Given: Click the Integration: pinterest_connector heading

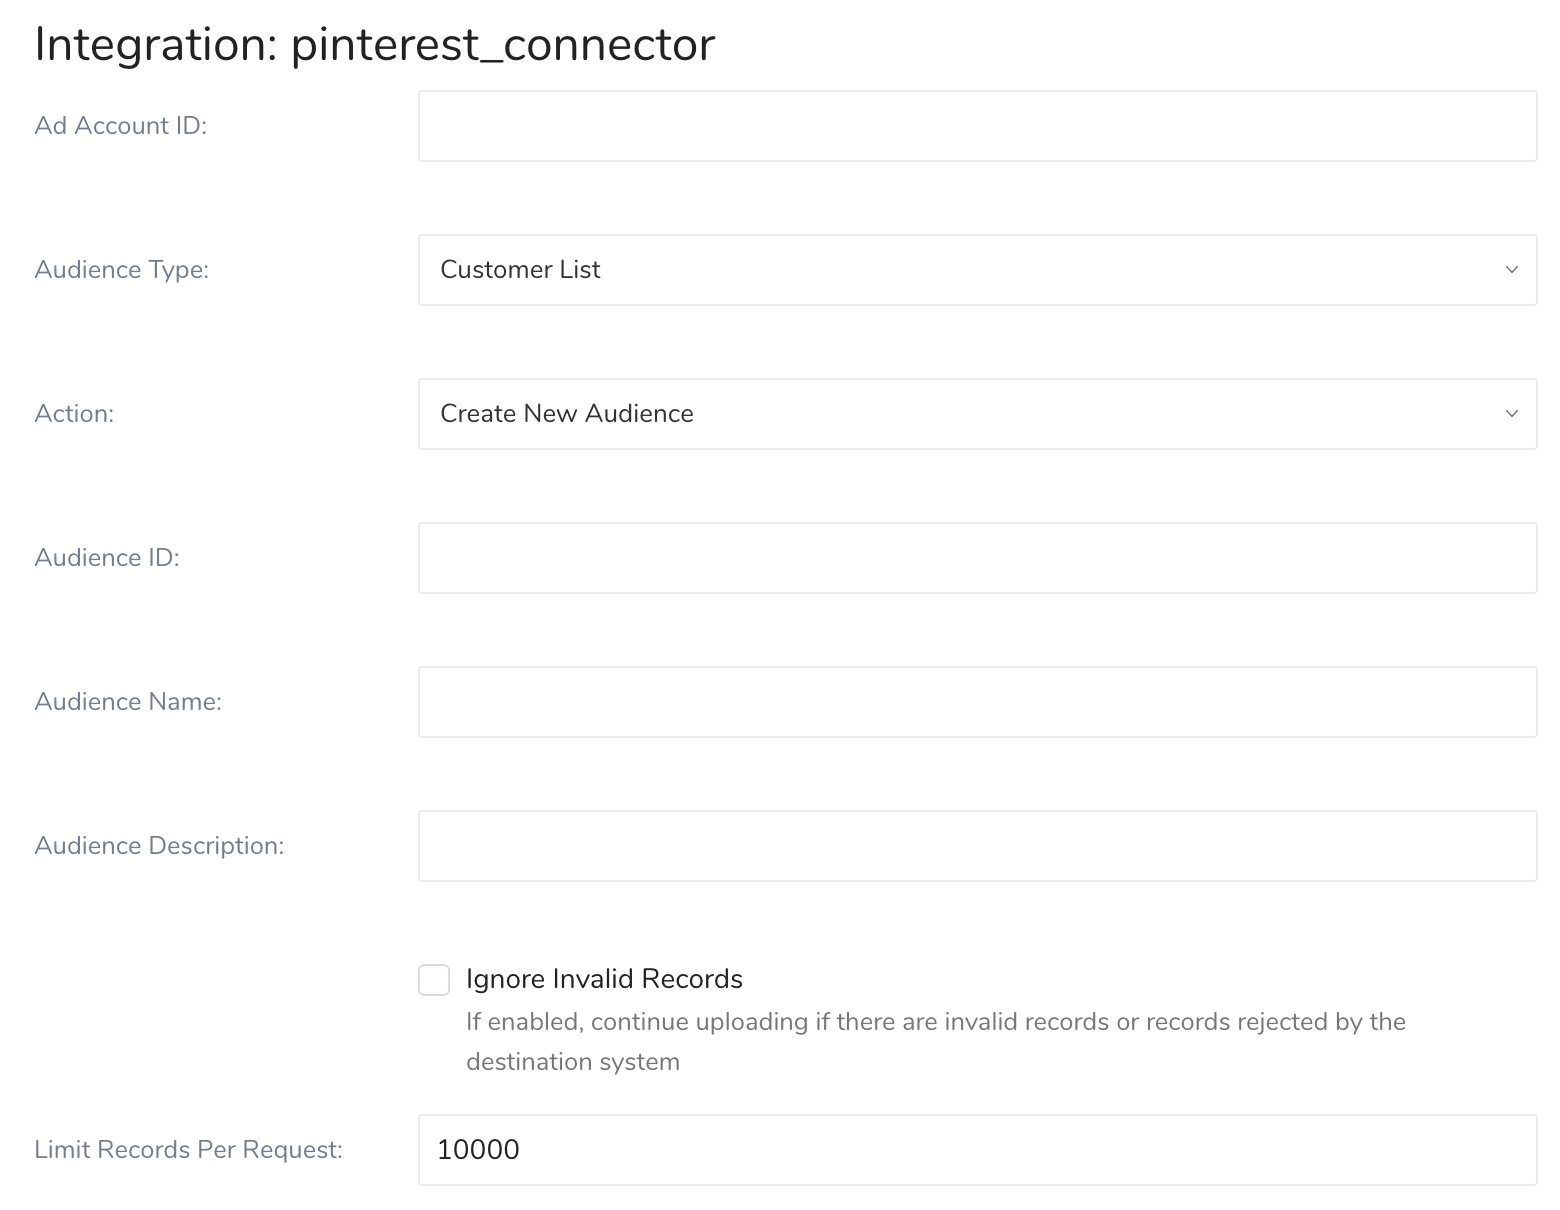Looking at the screenshot, I should [x=375, y=44].
